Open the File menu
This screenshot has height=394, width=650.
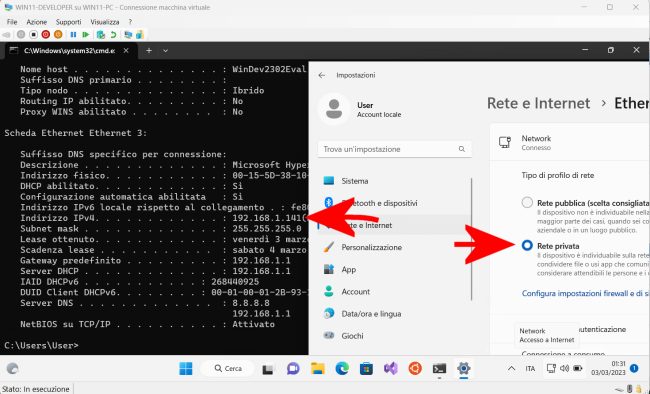(x=12, y=22)
